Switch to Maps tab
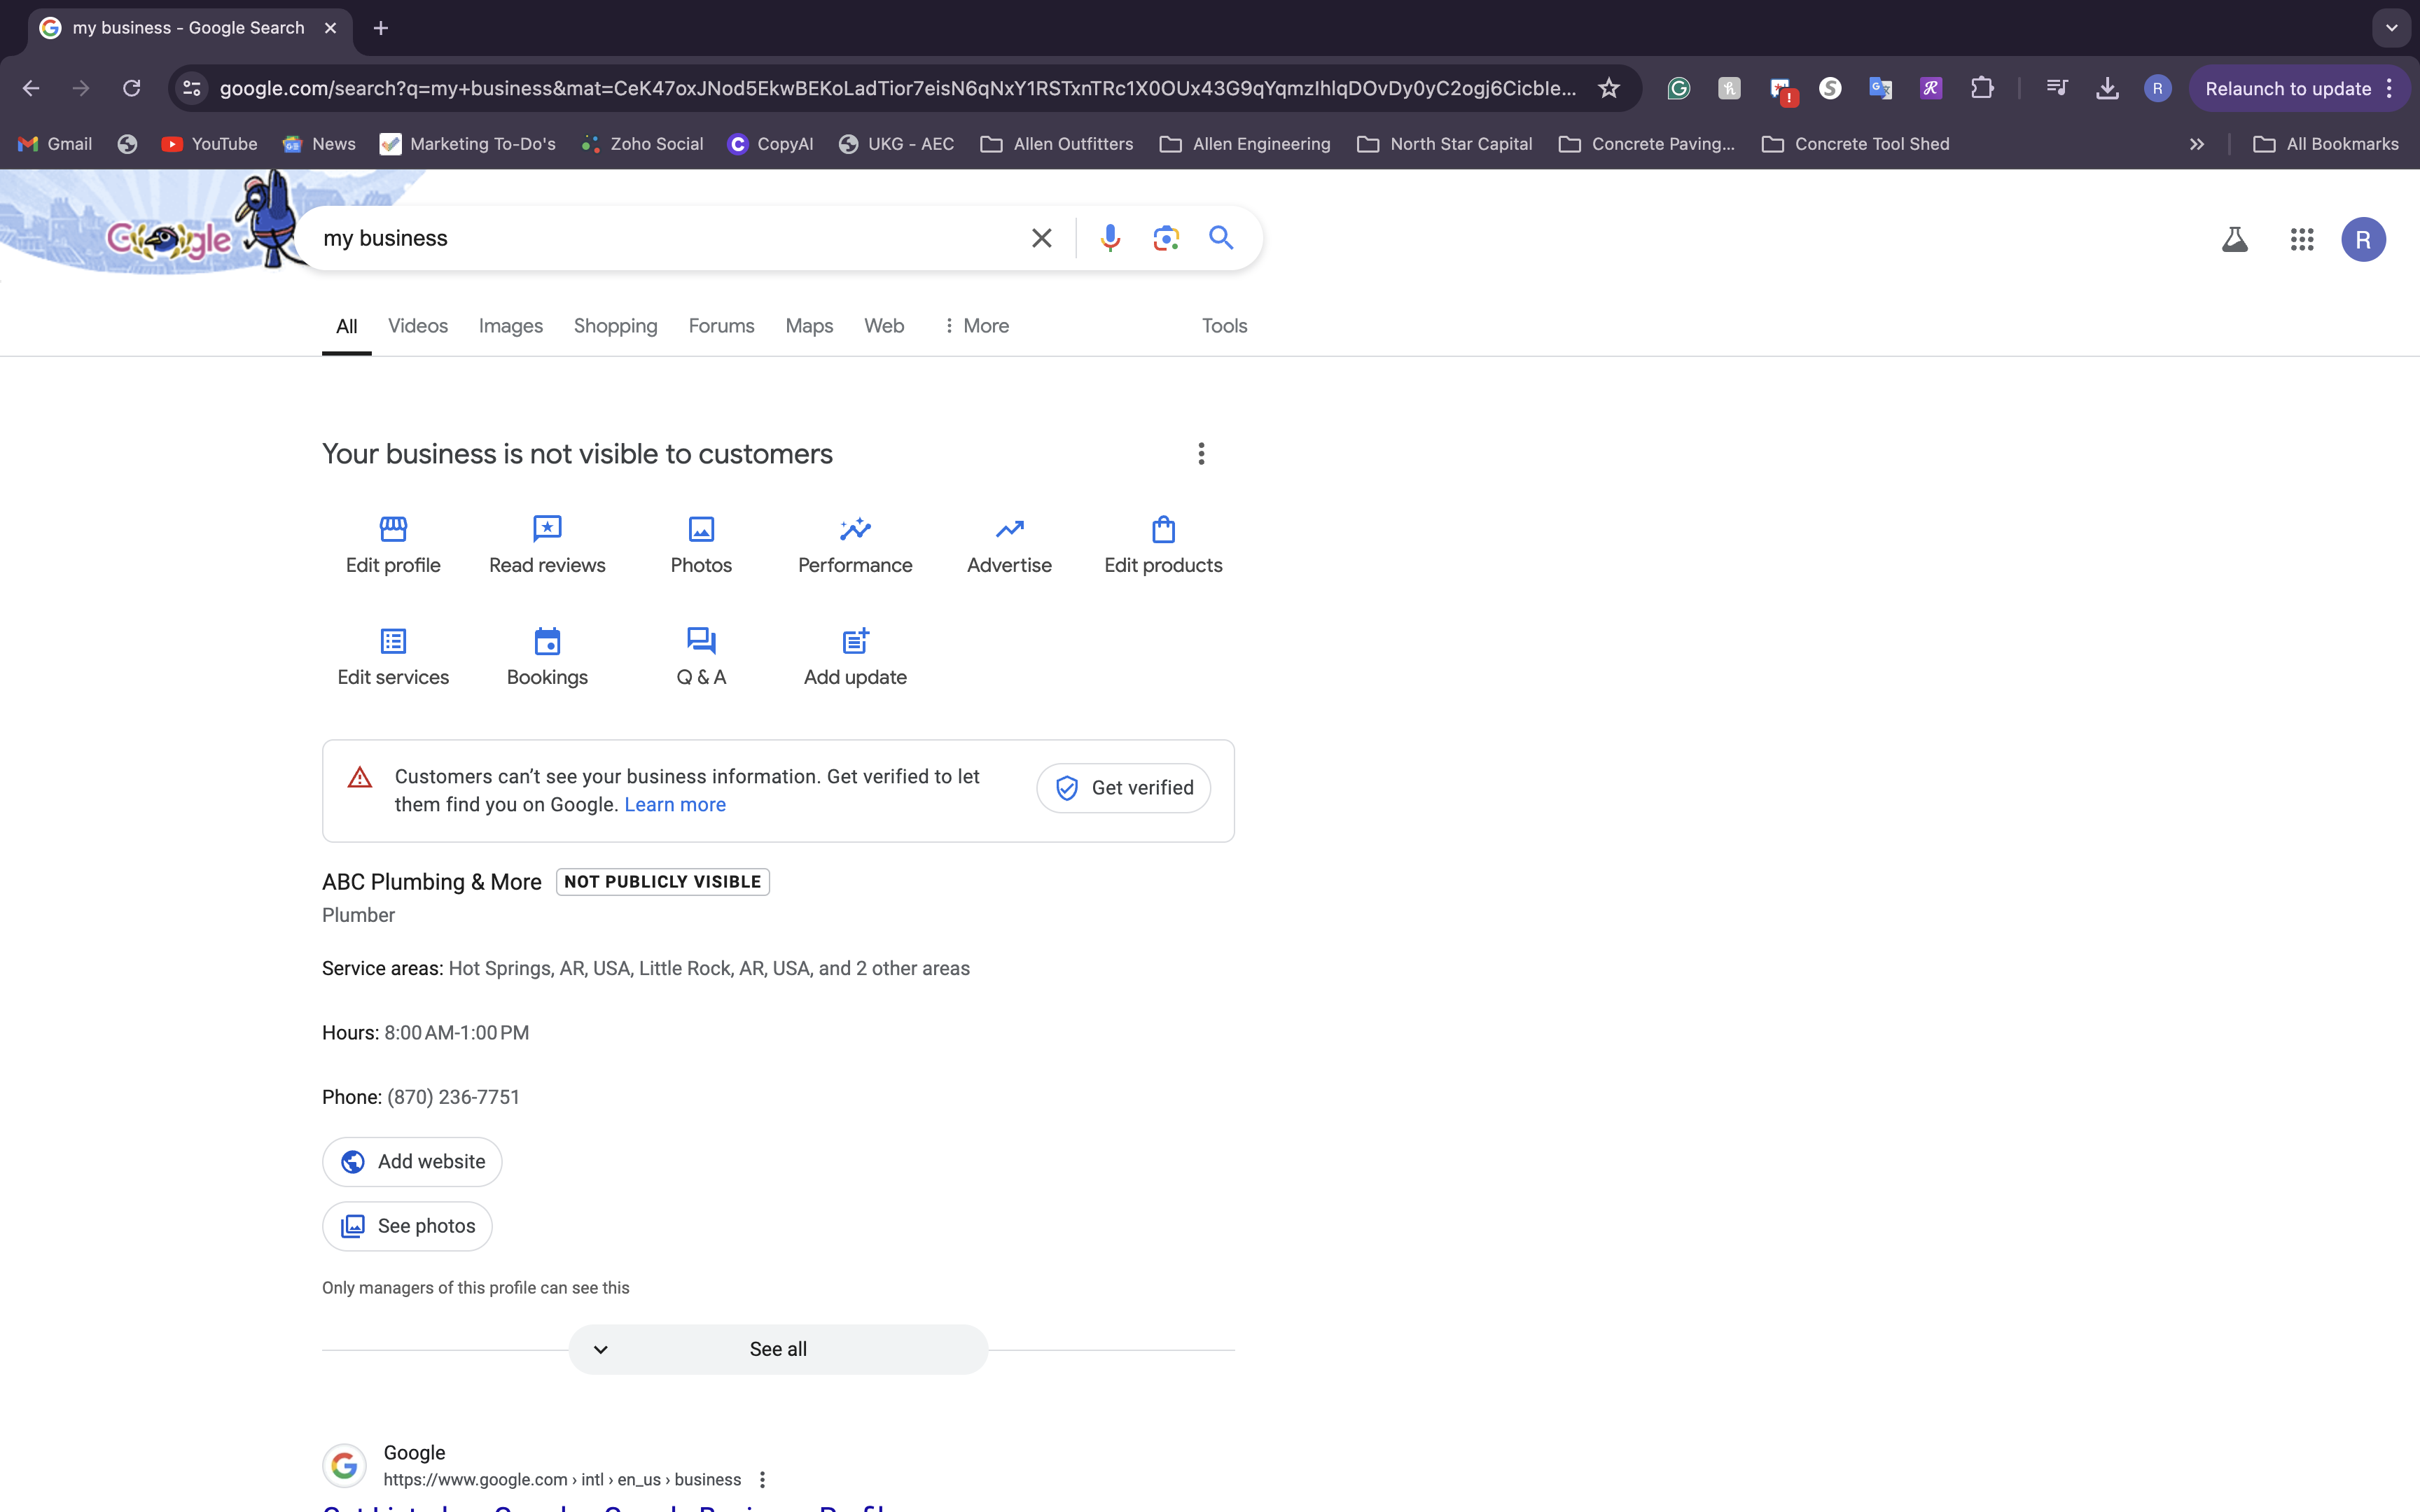 pos(809,326)
